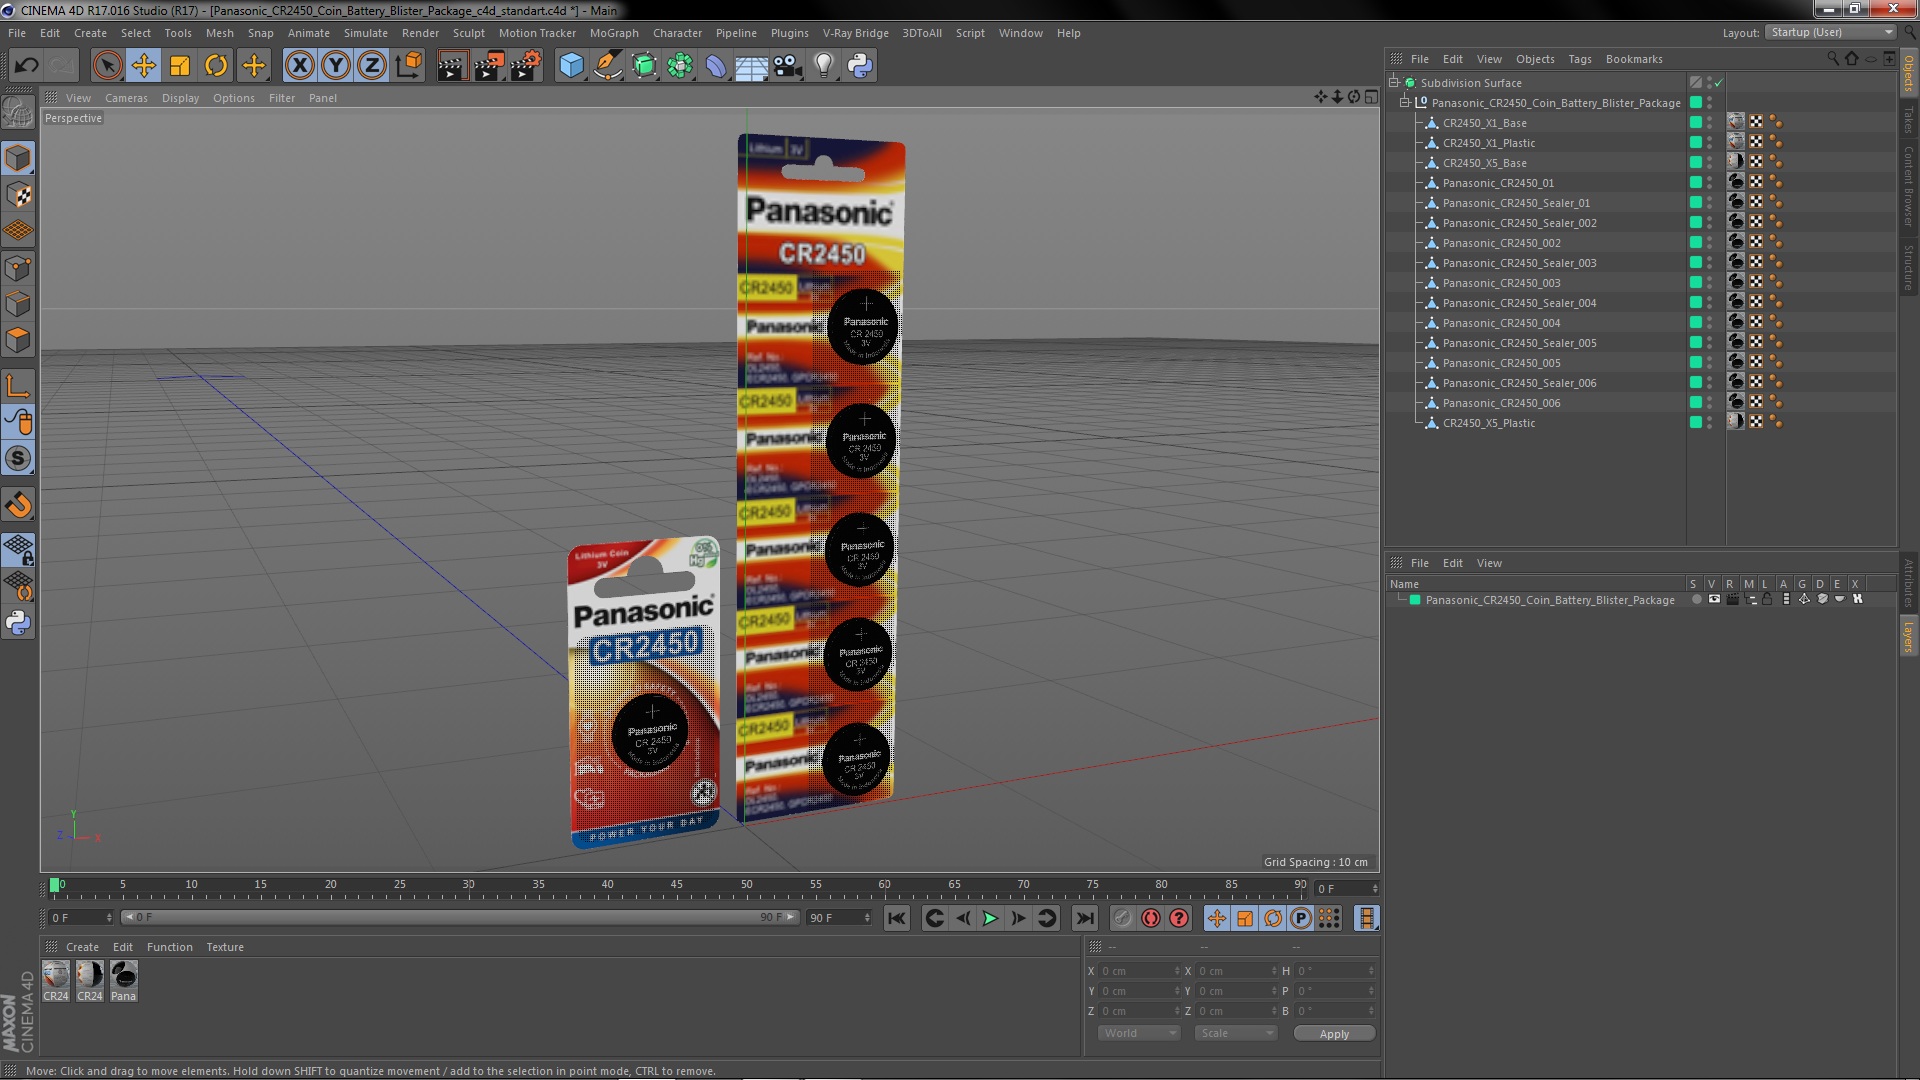This screenshot has width=1920, height=1080.
Task: Activate the Rotate tool
Action: [x=216, y=66]
